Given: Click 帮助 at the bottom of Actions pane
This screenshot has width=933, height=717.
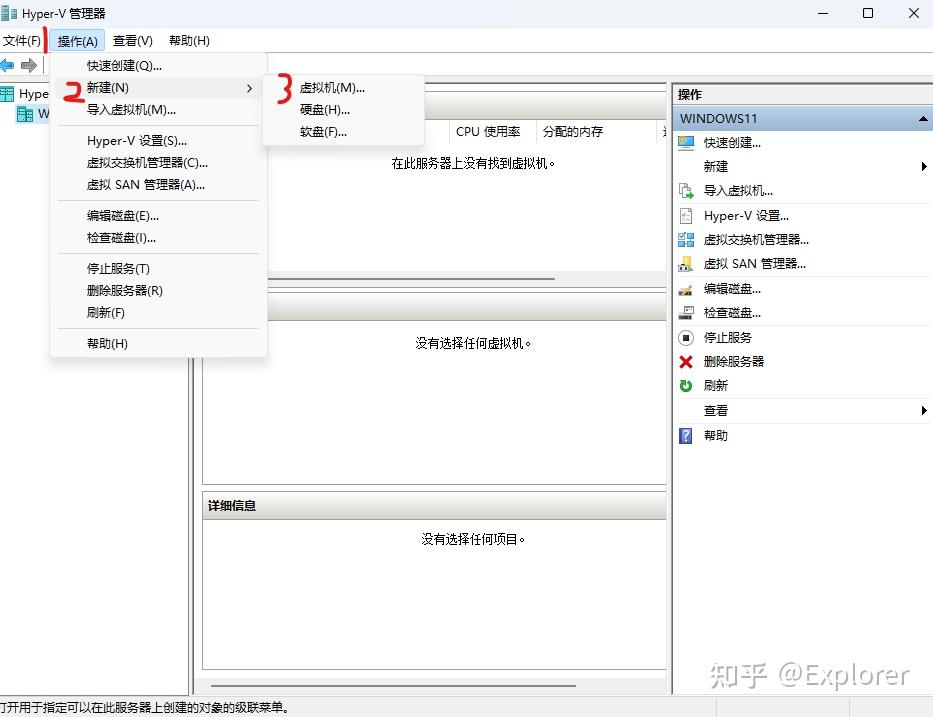Looking at the screenshot, I should pos(716,435).
